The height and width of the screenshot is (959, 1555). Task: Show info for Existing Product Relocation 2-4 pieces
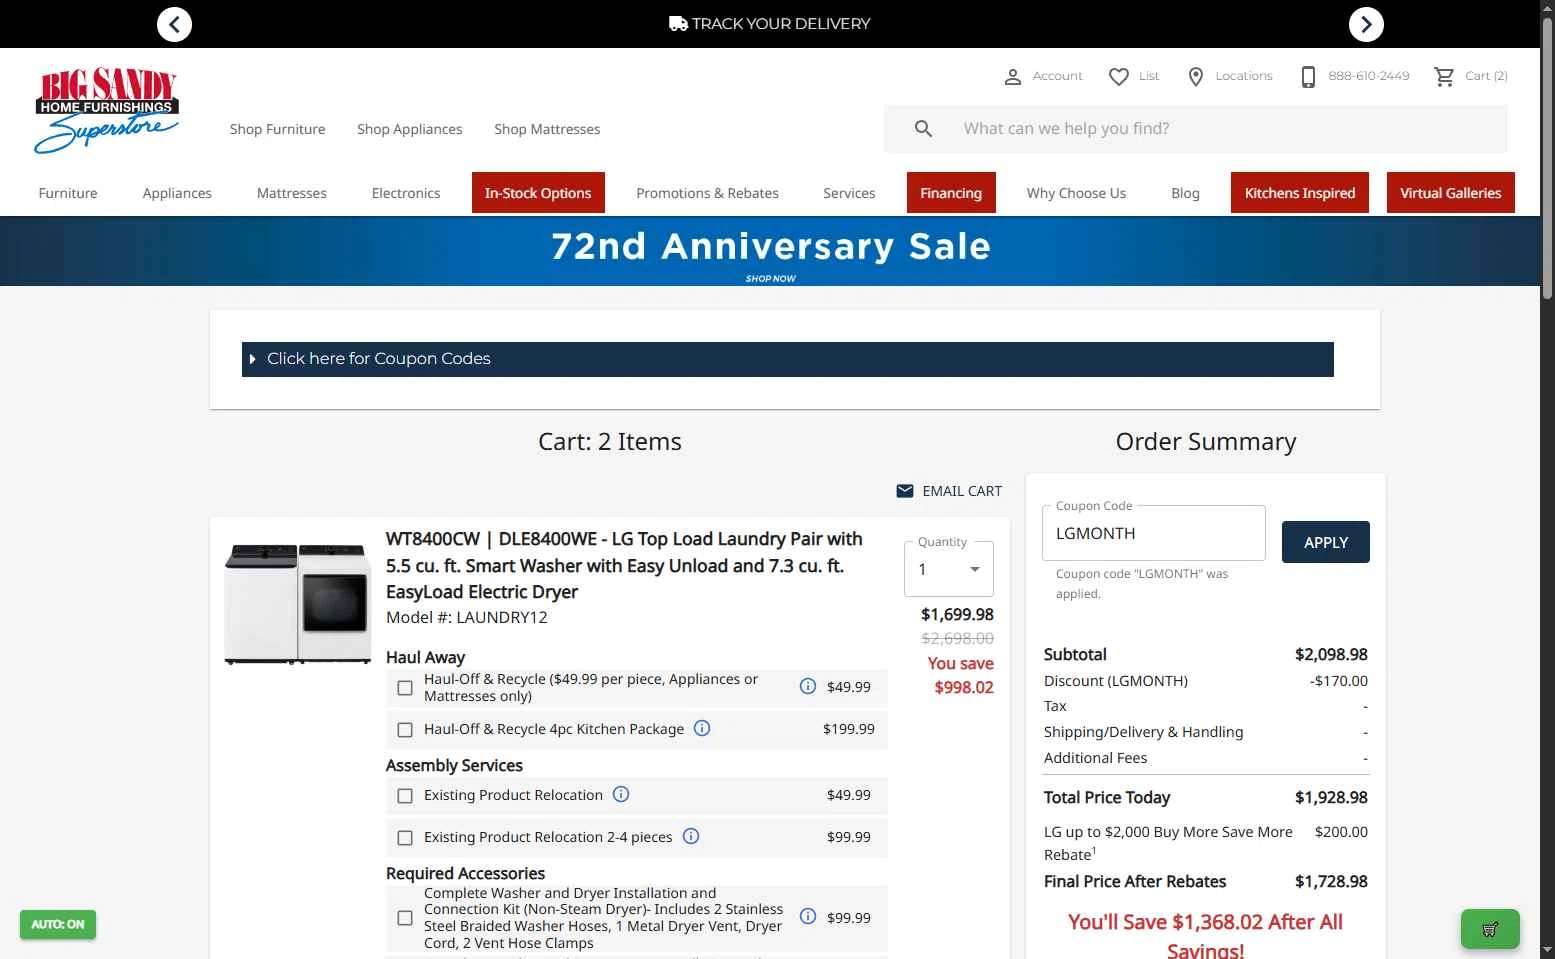tap(691, 836)
